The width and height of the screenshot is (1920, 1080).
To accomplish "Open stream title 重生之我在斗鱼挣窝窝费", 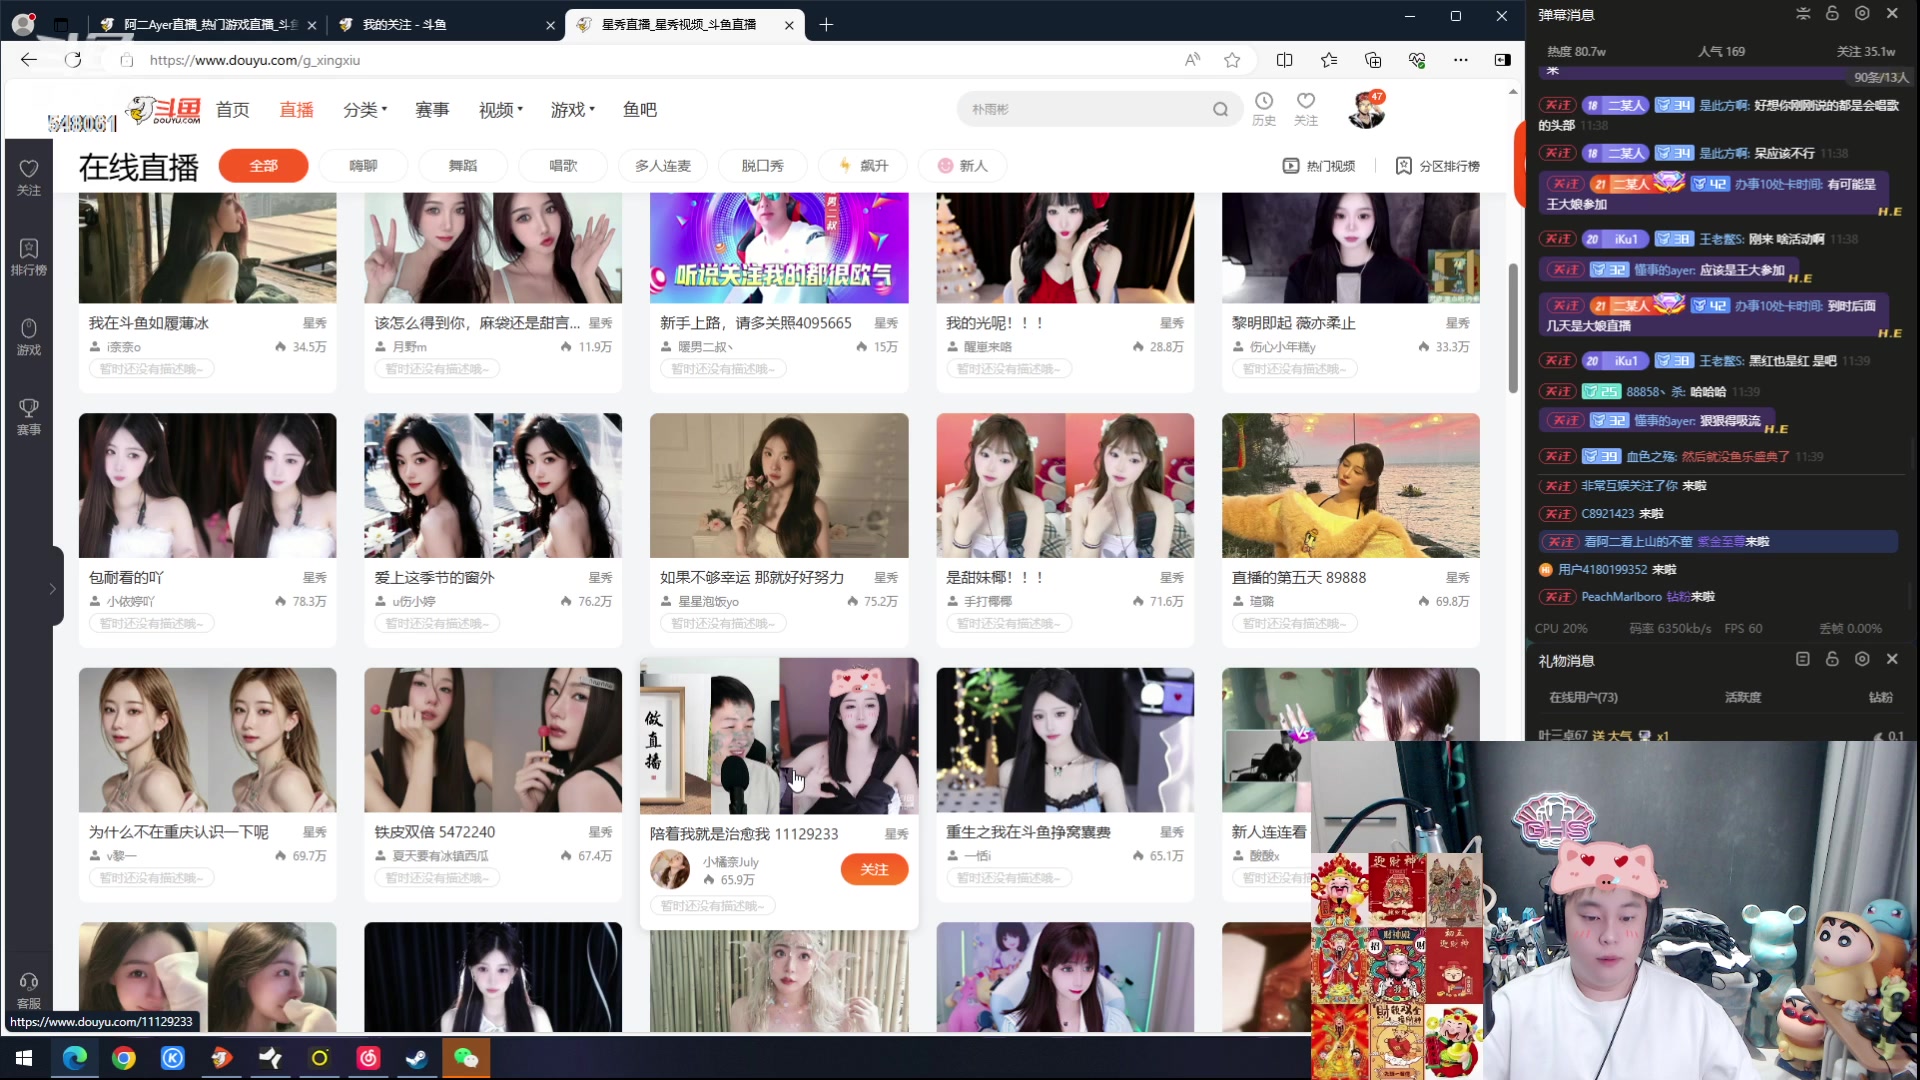I will point(1028,832).
